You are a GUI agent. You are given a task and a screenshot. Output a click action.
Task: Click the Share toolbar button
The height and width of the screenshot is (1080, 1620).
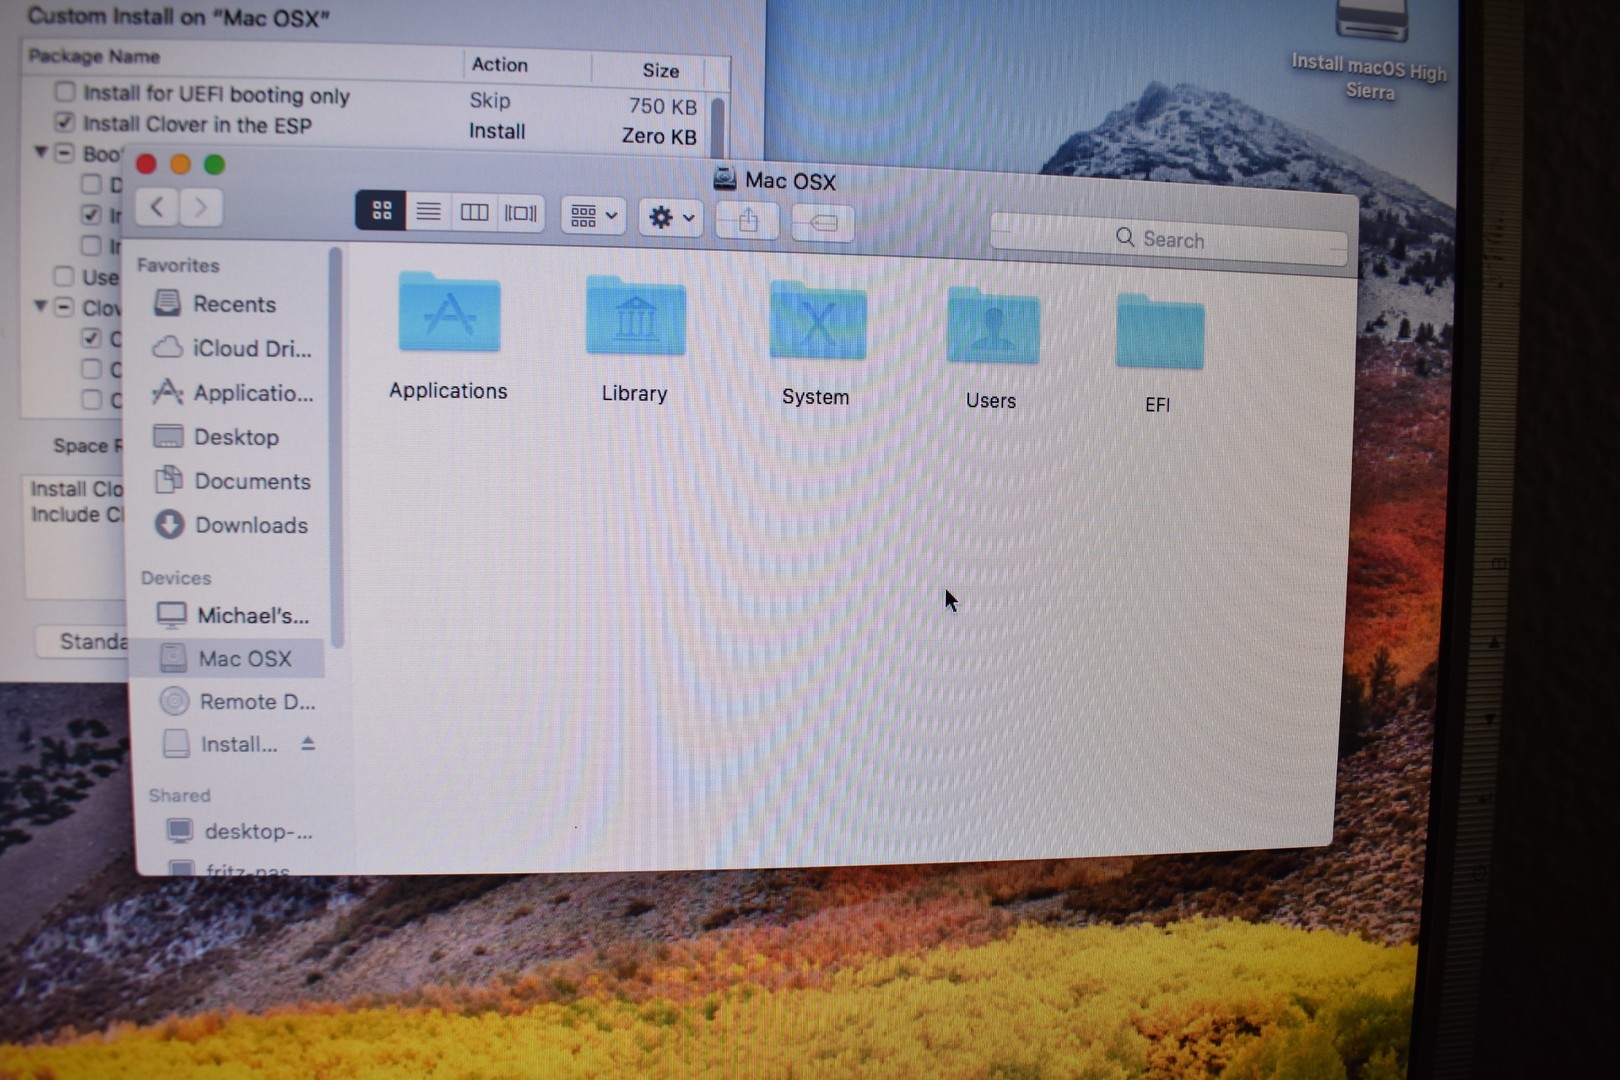748,220
